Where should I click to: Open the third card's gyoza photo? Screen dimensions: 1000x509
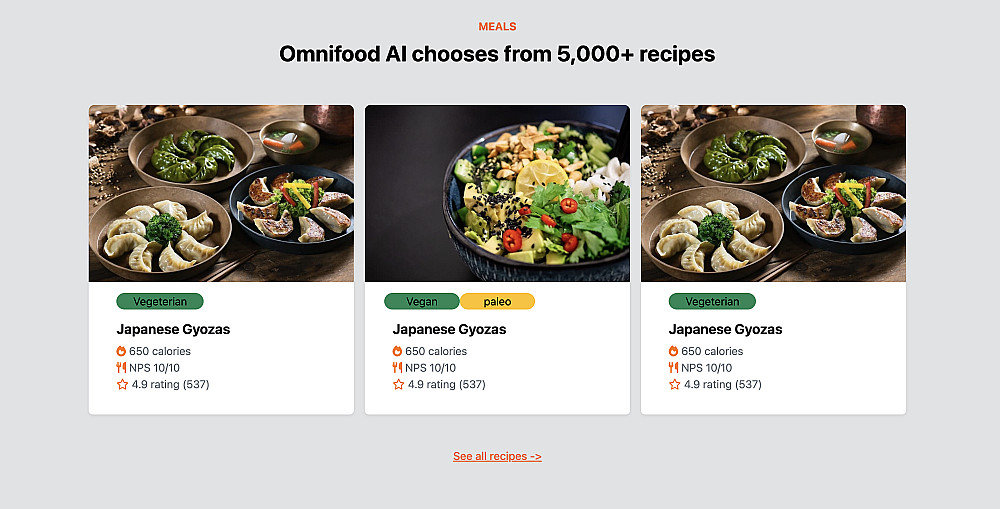774,193
